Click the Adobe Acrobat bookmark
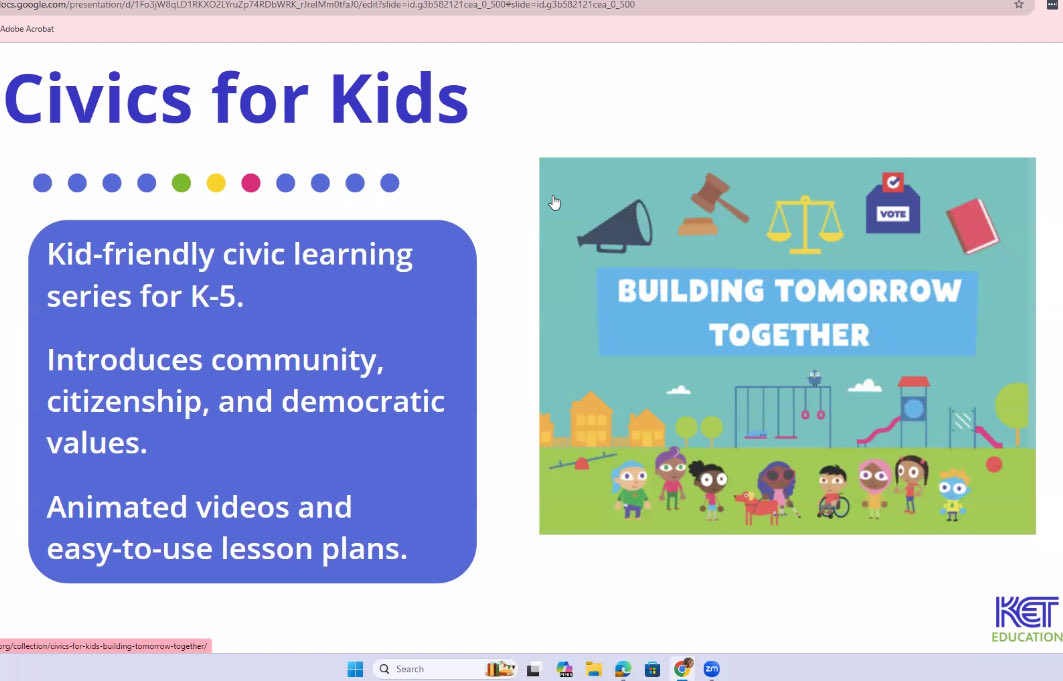Screen dimensions: 1063x681 pos(27,29)
